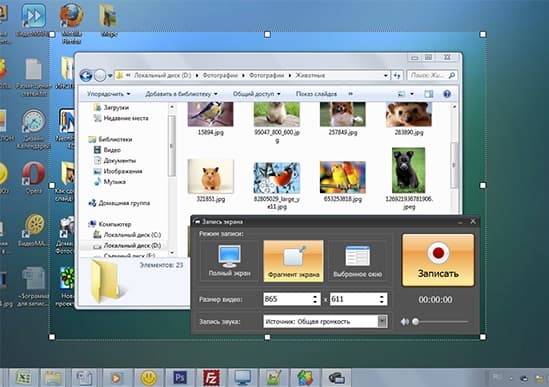Select the Выбранное окно recording mode
The width and height of the screenshot is (549, 387).
(357, 261)
